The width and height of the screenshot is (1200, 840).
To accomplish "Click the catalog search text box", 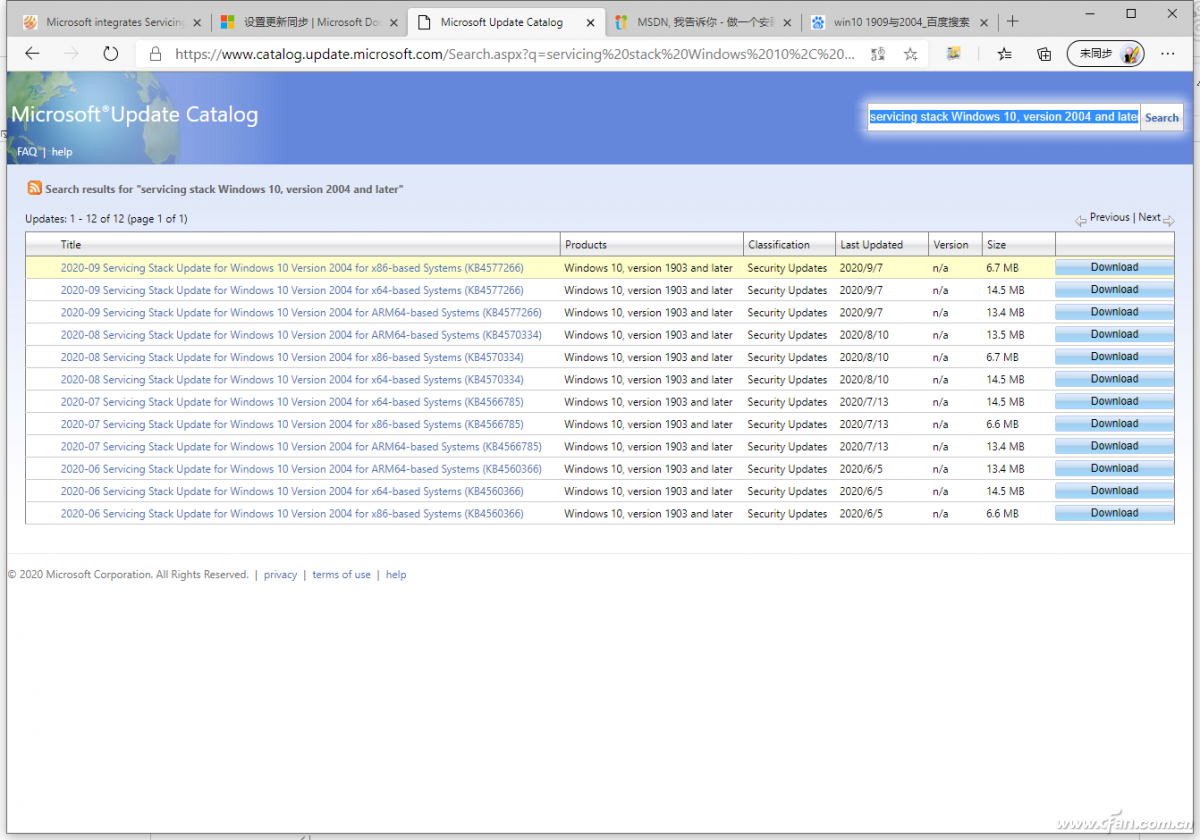I will 1003,117.
